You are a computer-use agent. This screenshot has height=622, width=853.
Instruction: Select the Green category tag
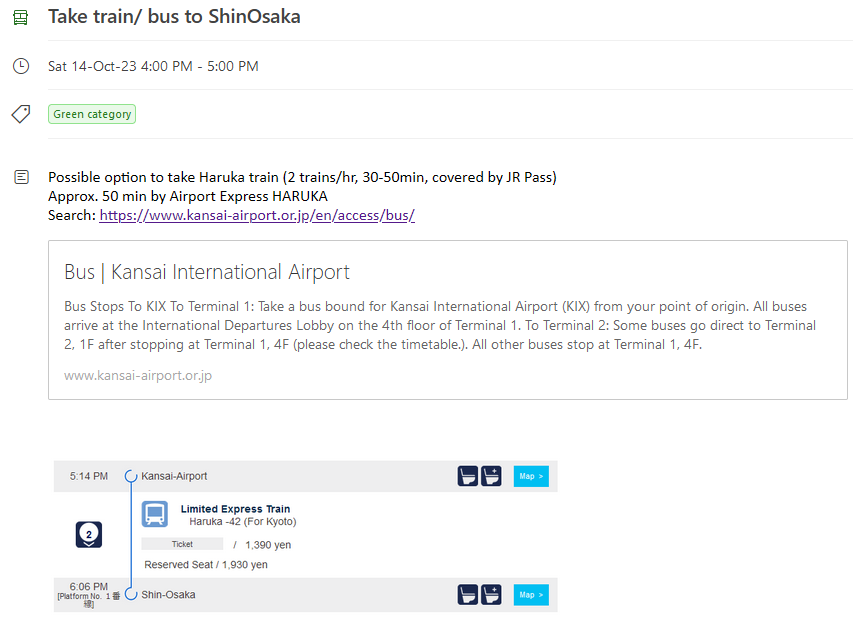click(x=92, y=114)
